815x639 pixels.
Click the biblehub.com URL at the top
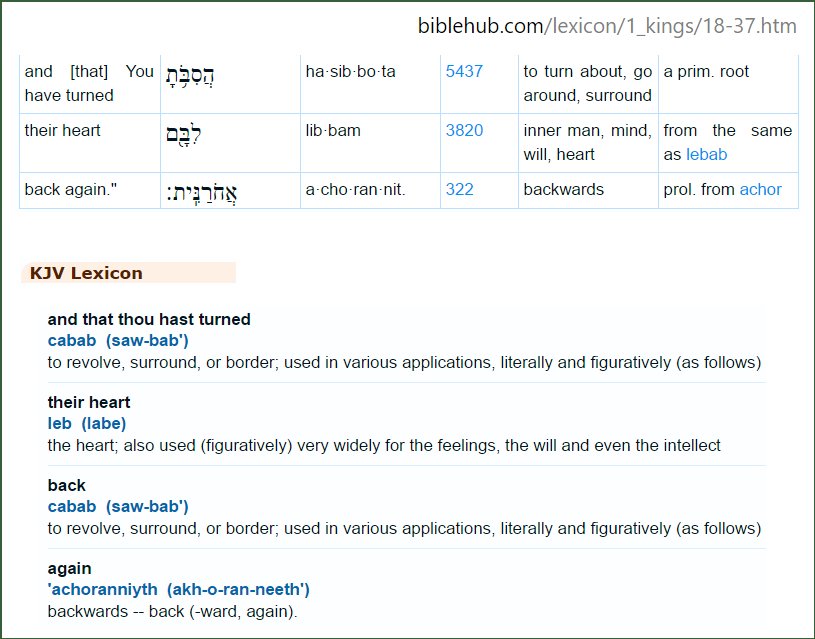pyautogui.click(x=607, y=26)
